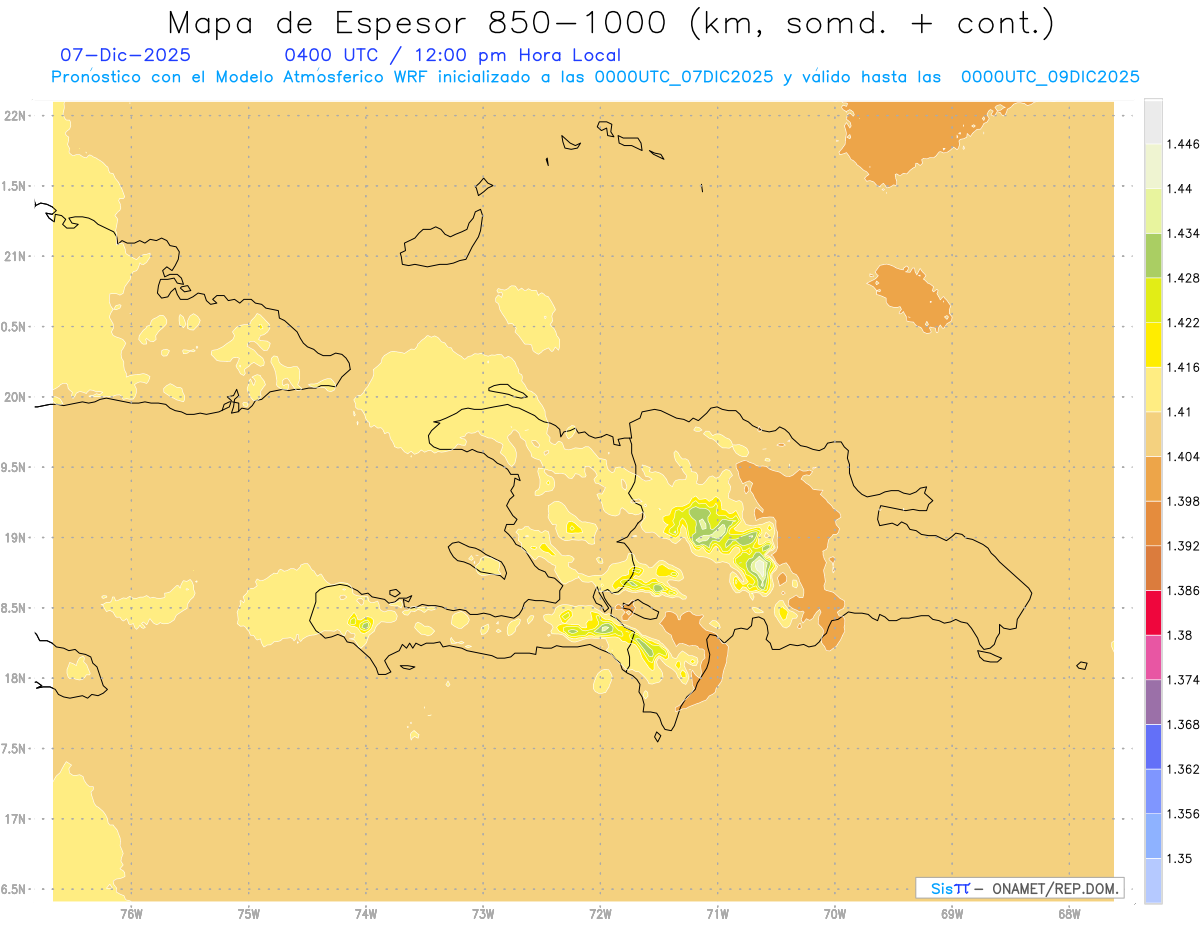Click the "ONAMET/REP.DOM." source label
This screenshot has height=927, width=1200.
point(1055,888)
